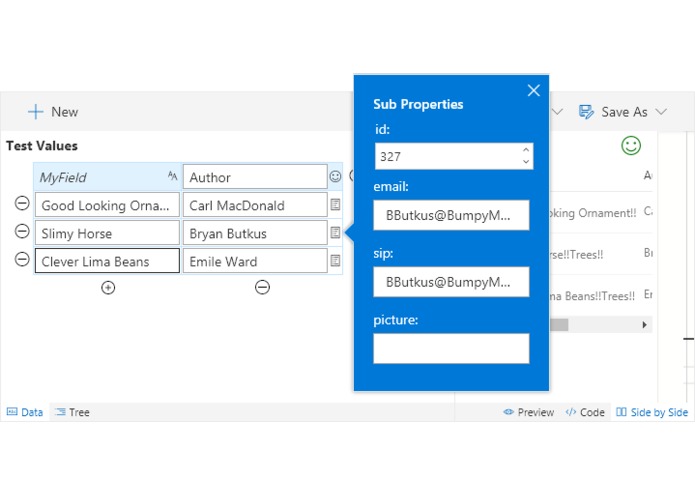Remove the Slimy Horse row
695x494 pixels.
point(22,231)
